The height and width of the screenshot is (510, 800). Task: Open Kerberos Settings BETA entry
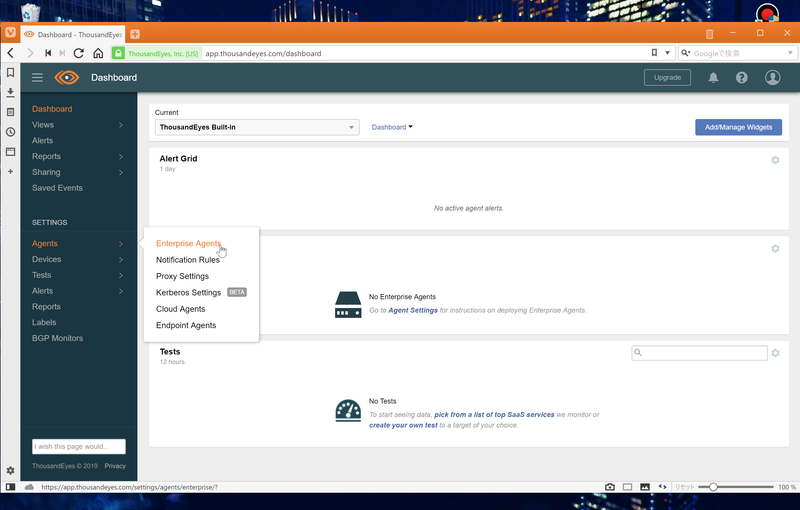tap(201, 292)
